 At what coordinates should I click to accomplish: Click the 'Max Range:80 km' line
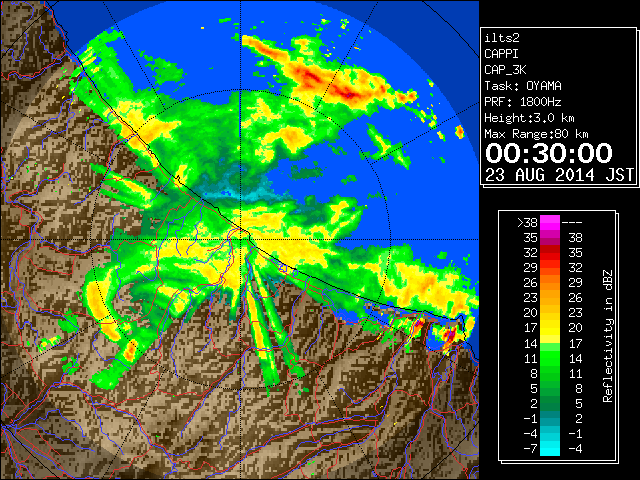[x=536, y=134]
